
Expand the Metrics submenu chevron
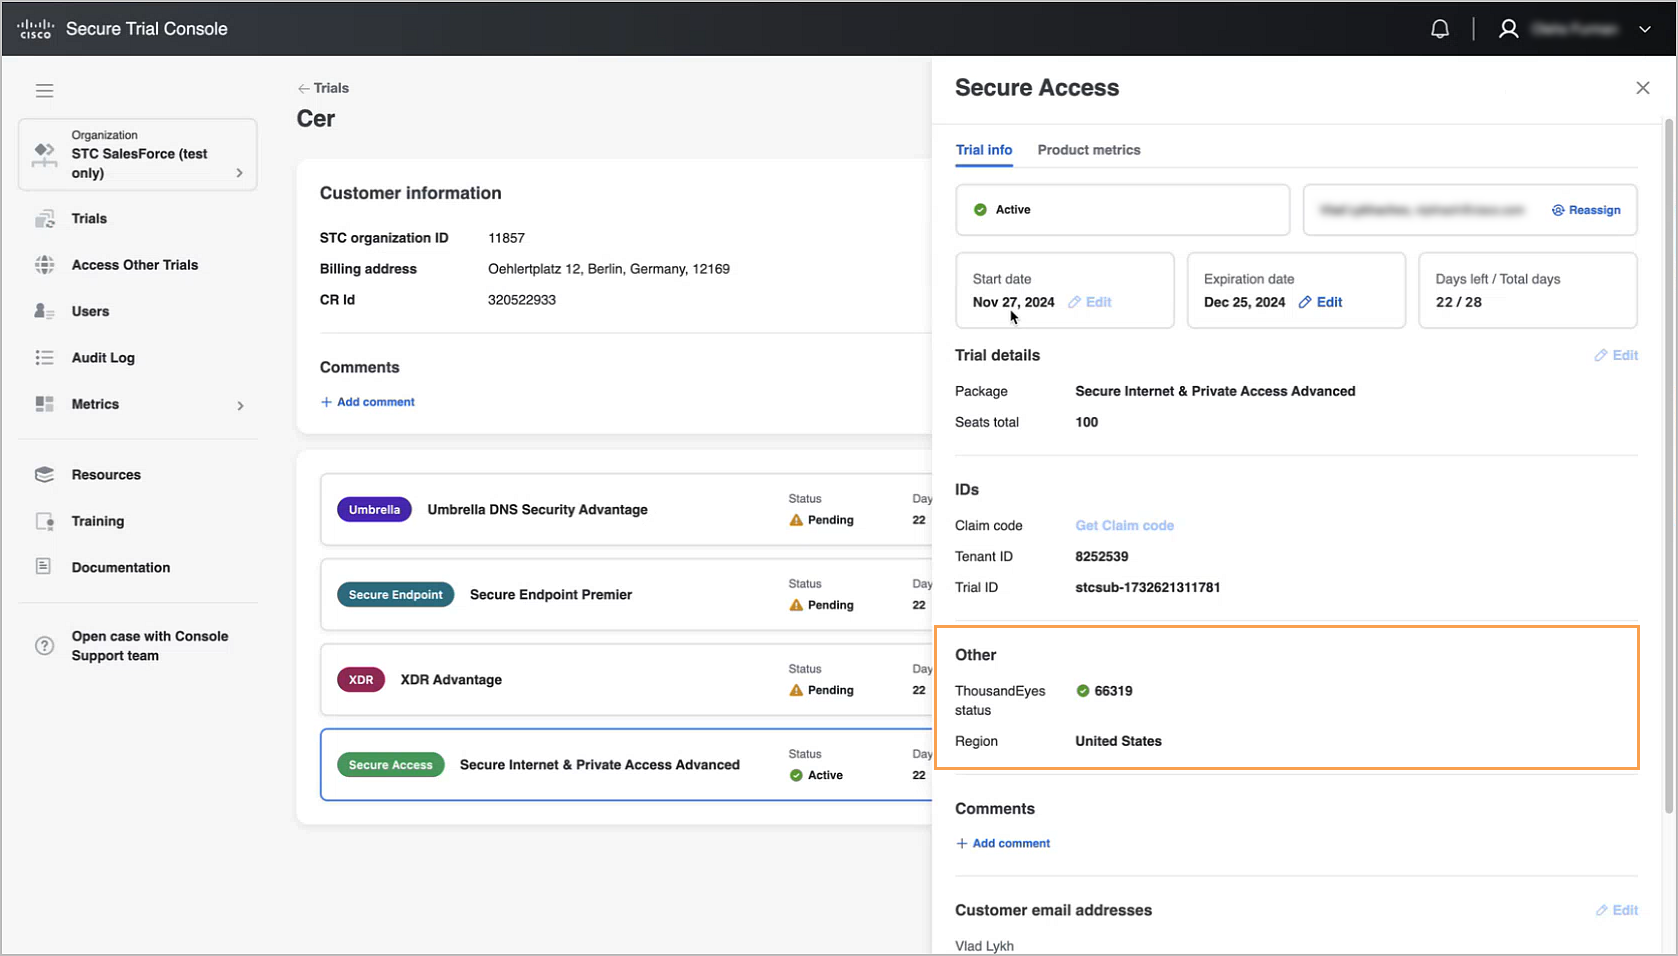(x=240, y=405)
